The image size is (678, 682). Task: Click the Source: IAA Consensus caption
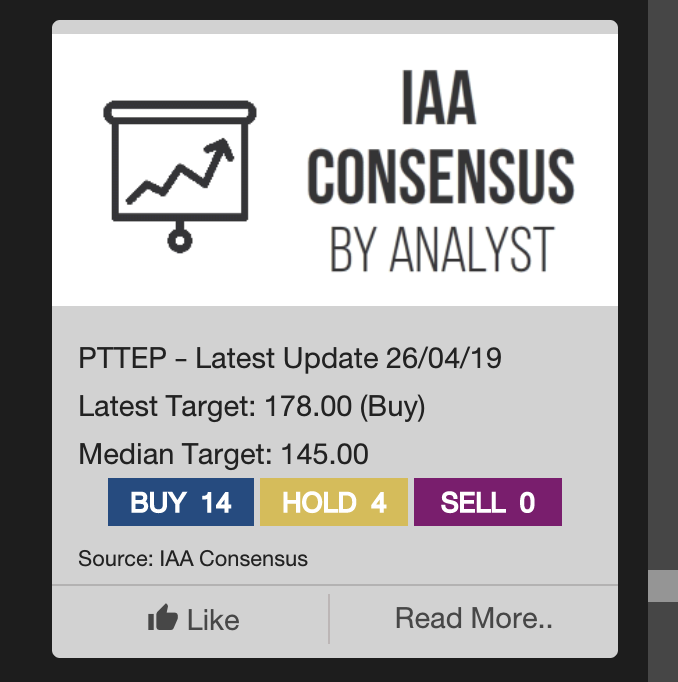pyautogui.click(x=193, y=558)
